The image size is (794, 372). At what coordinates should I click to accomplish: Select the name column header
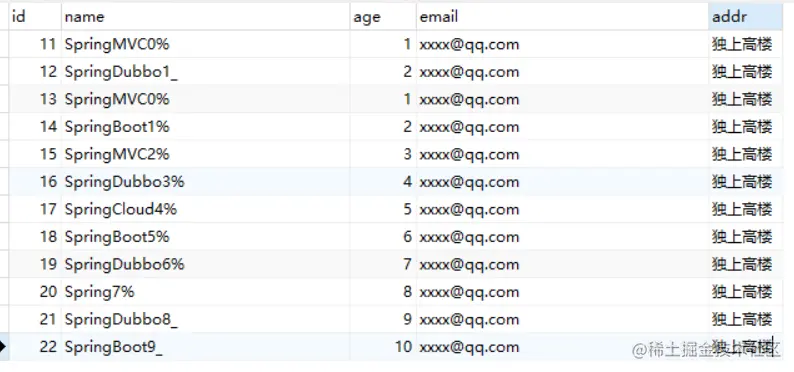(x=206, y=17)
